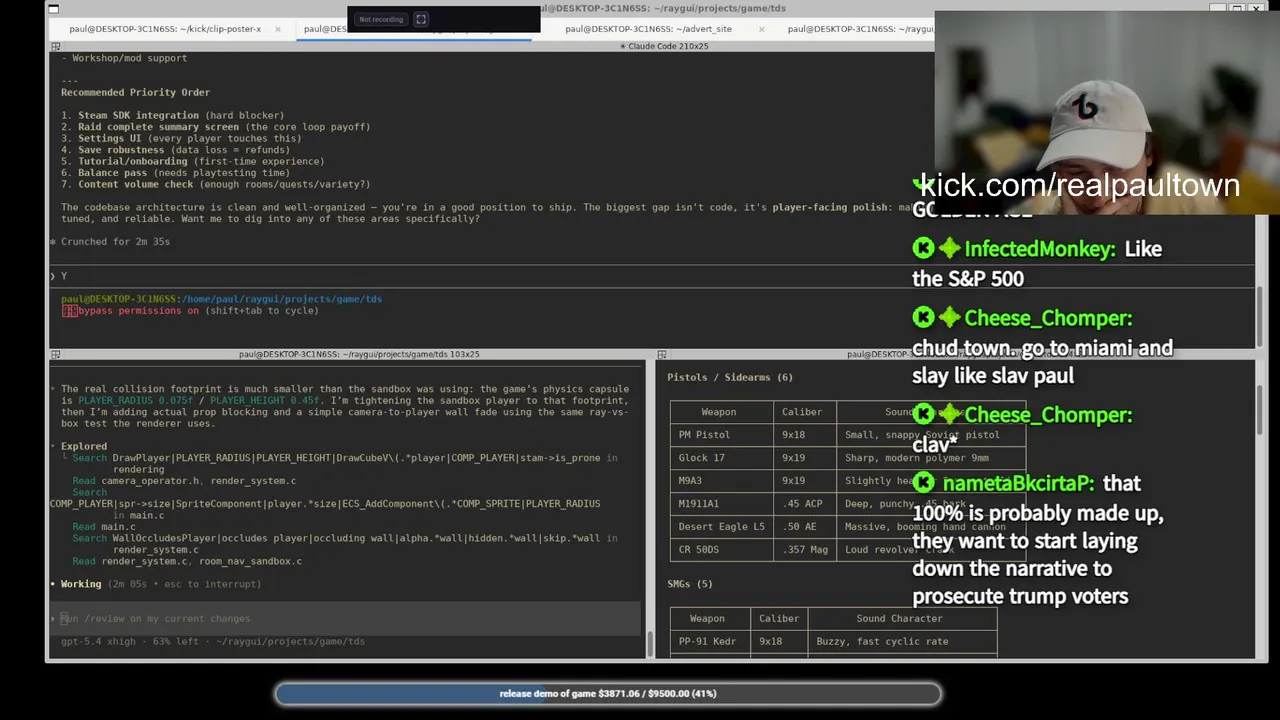Click the 'Balance pass' priority item
This screenshot has height=720, width=1280.
(x=112, y=173)
